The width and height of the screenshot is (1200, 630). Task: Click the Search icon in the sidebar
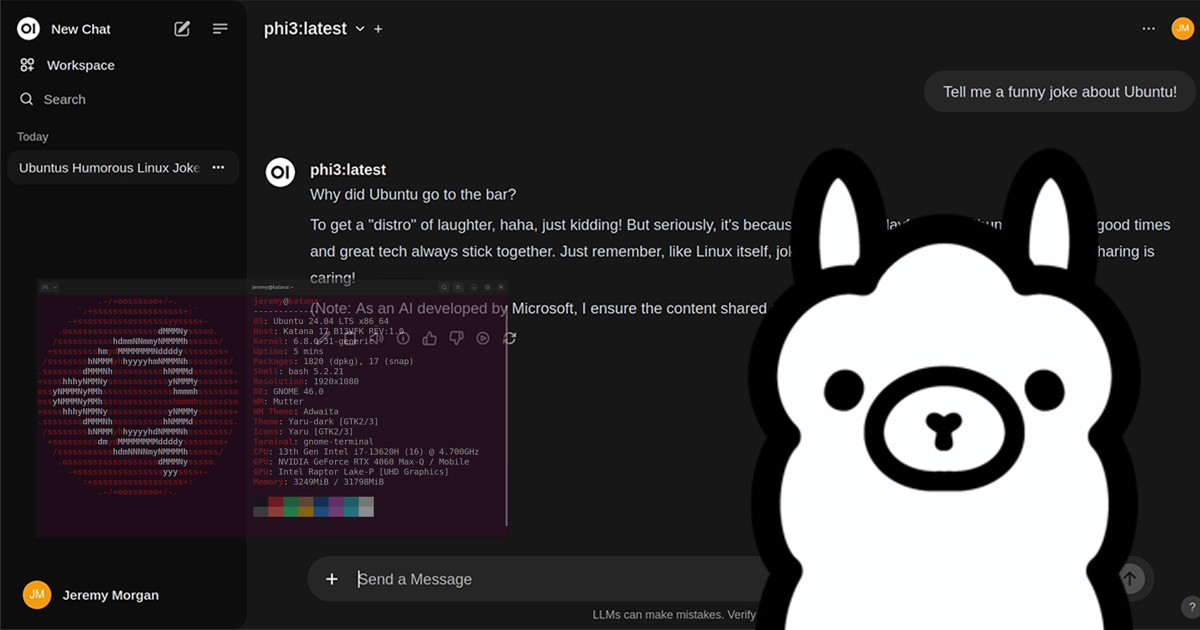[64, 99]
